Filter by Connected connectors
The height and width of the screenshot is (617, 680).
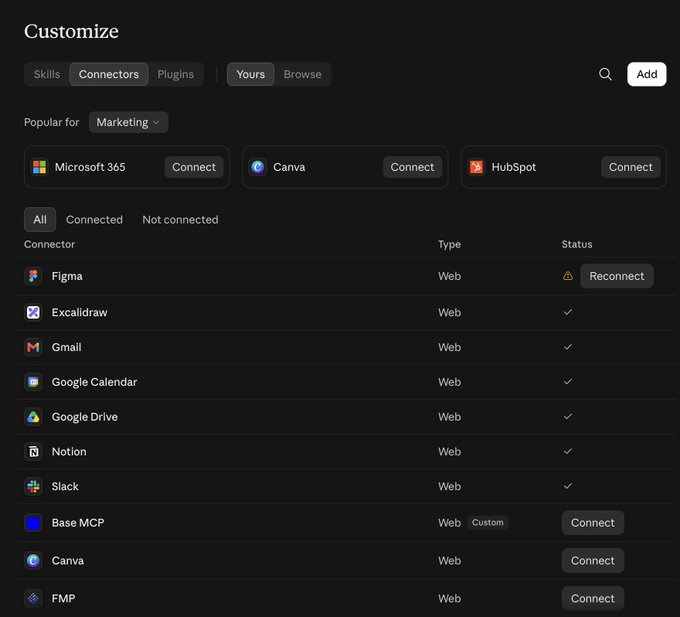[94, 219]
